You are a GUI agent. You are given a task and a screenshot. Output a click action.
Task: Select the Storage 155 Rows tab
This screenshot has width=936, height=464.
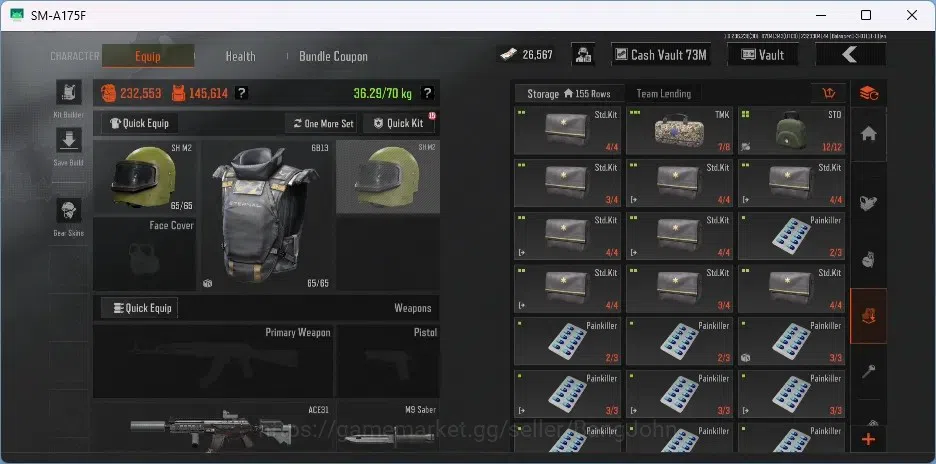569,94
